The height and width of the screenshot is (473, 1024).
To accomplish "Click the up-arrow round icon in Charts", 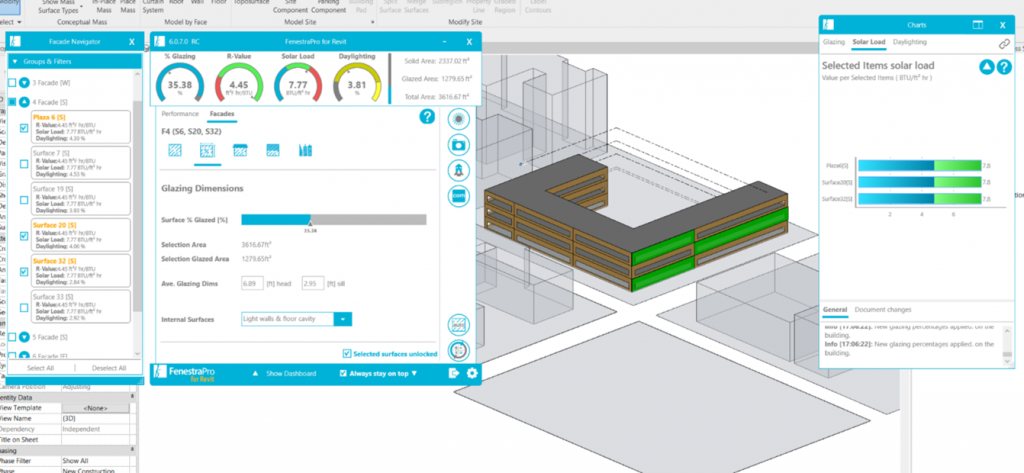I will click(x=986, y=67).
